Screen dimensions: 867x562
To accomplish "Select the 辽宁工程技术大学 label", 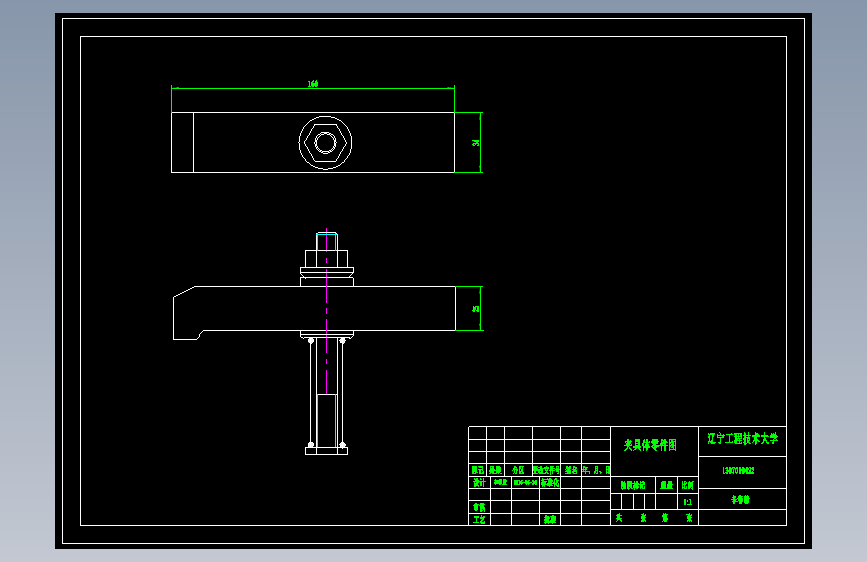I will coord(743,439).
